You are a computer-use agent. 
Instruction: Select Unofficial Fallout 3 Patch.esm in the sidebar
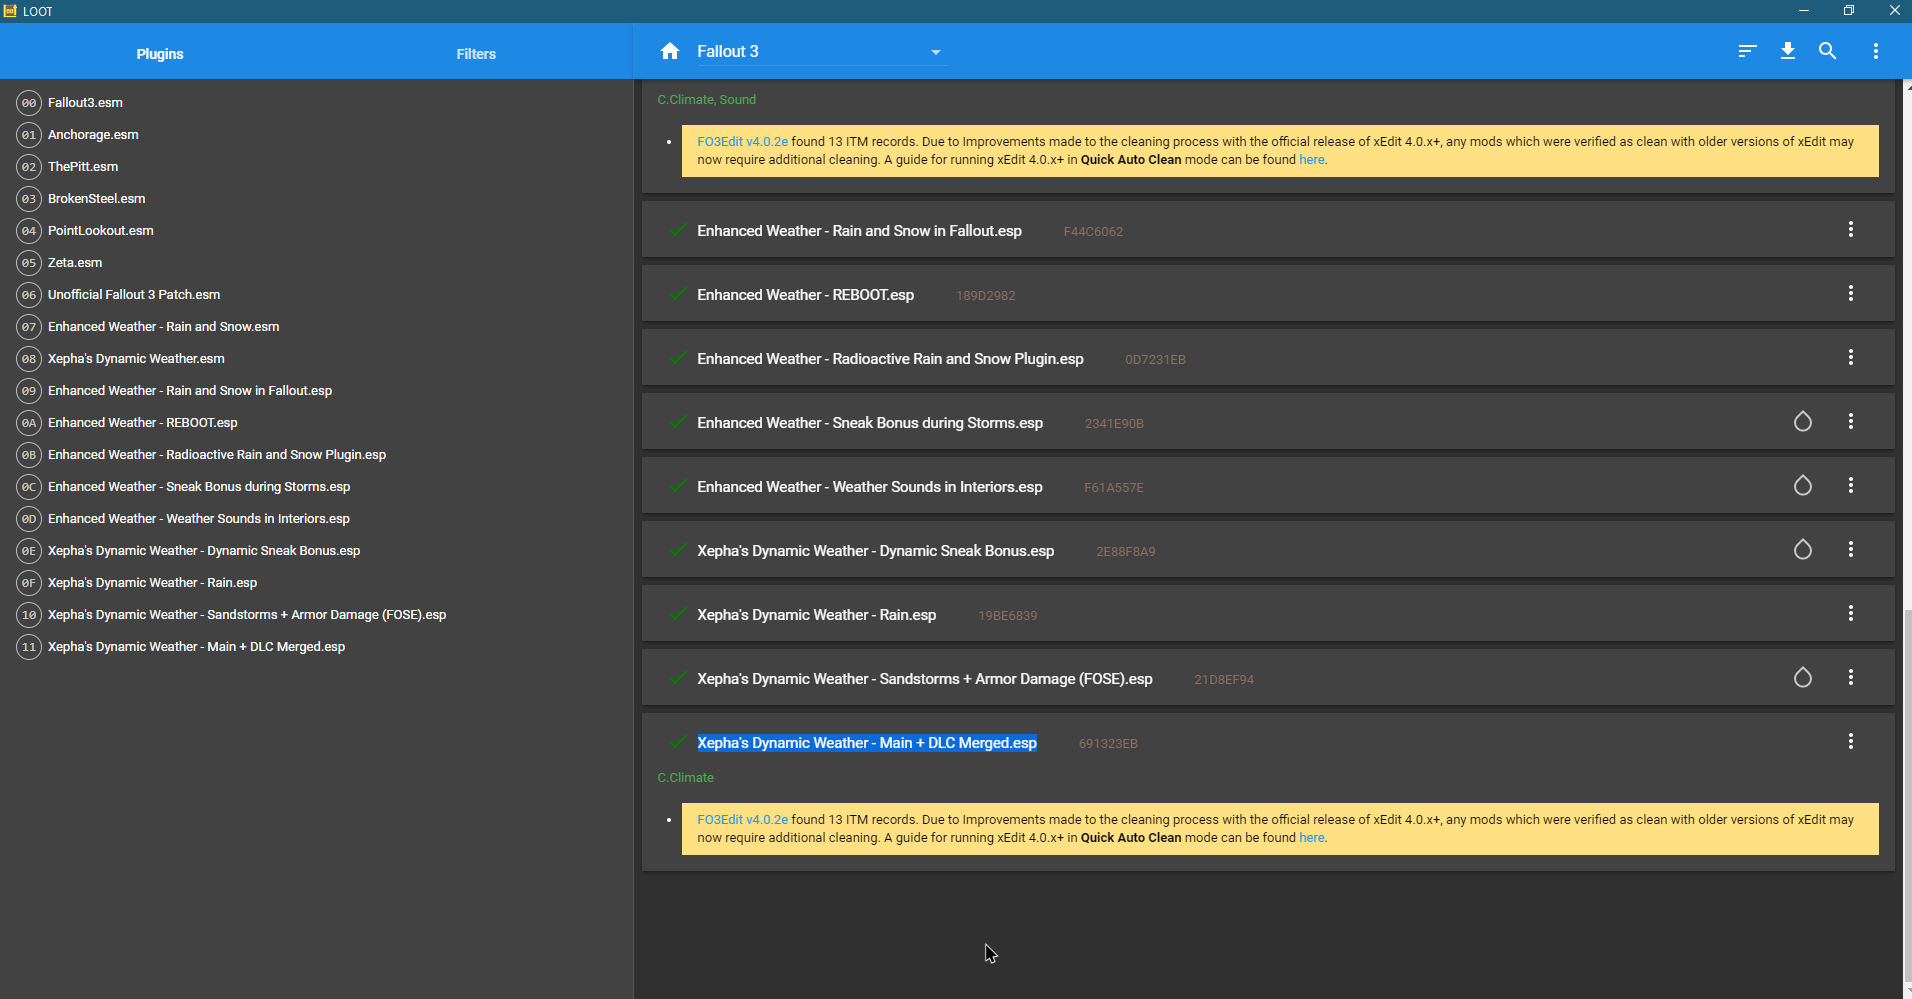pyautogui.click(x=134, y=294)
